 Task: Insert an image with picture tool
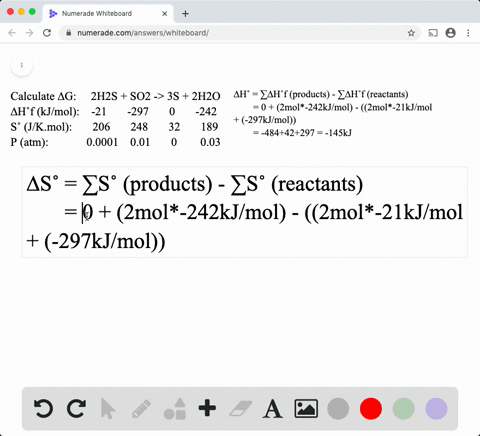point(306,408)
